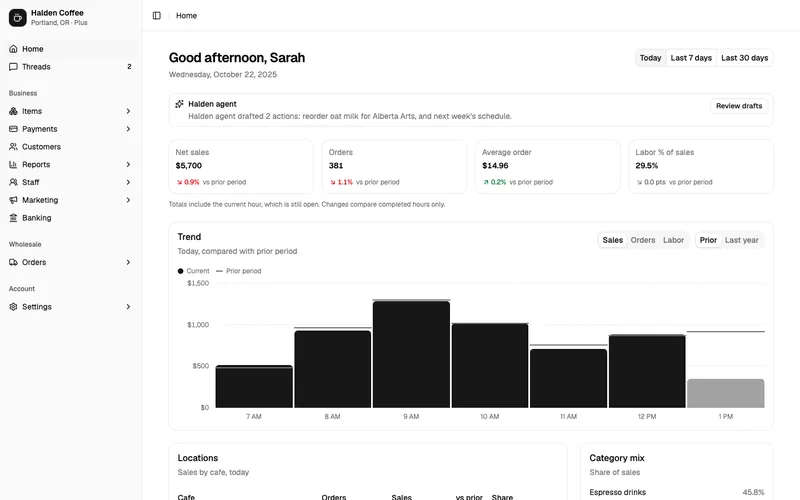Click the 12 PM sales bar
This screenshot has height=500, width=800.
[647, 371]
